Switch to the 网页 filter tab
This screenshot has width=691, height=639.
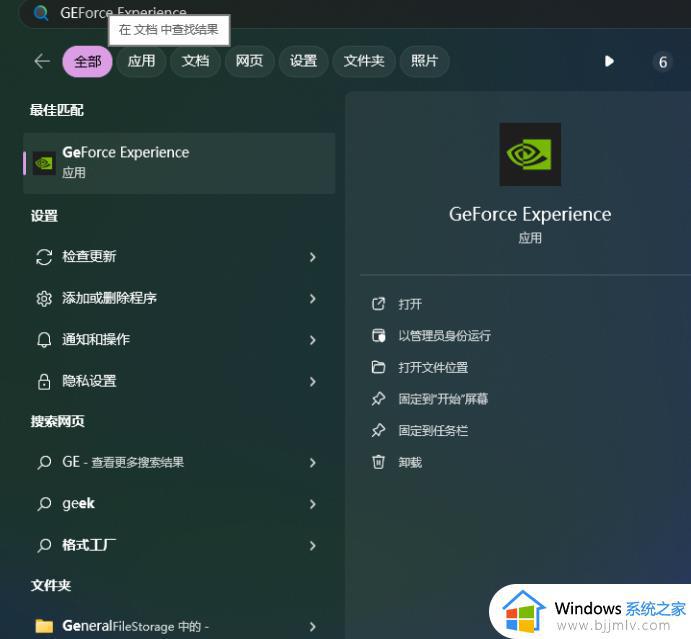(x=249, y=61)
